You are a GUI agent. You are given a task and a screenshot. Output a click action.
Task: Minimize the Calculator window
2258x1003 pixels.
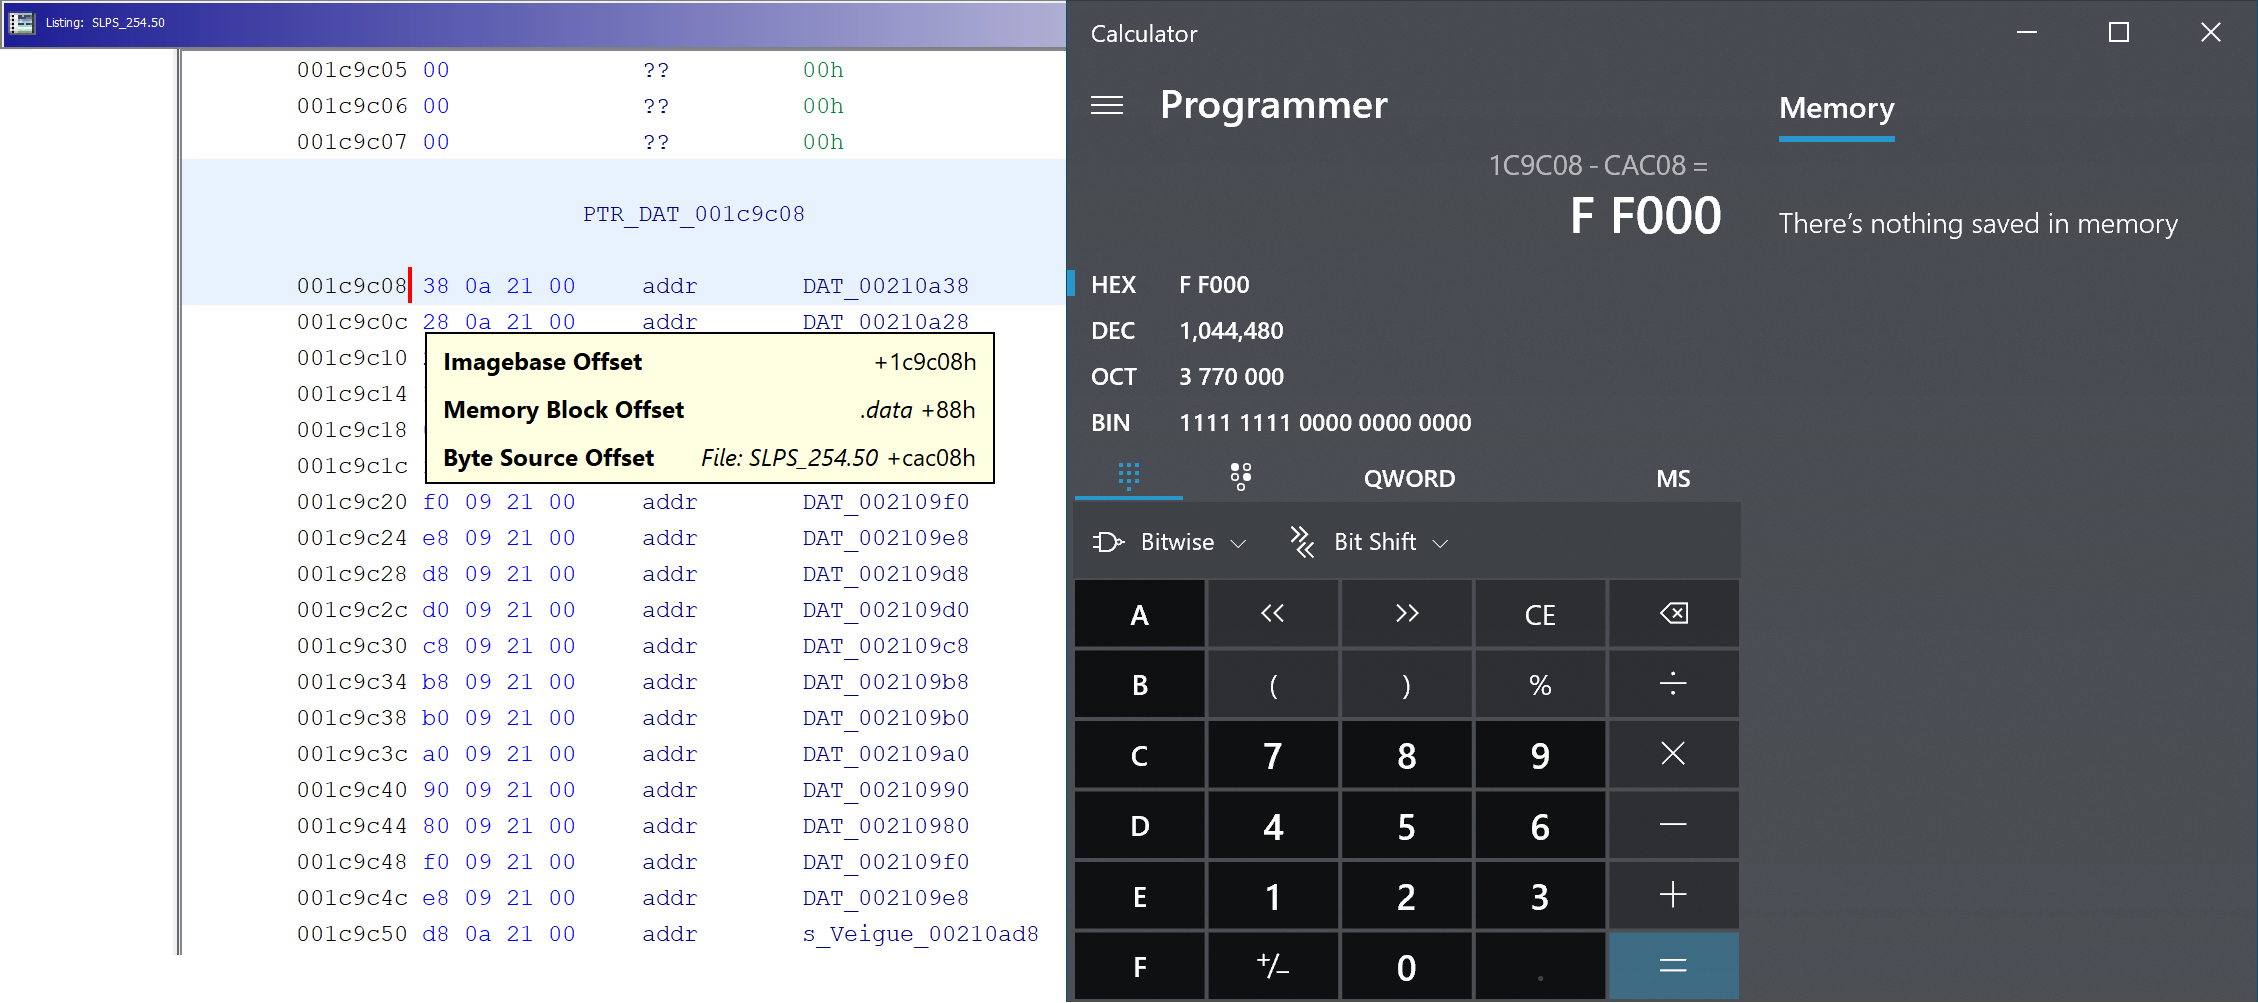2027,33
